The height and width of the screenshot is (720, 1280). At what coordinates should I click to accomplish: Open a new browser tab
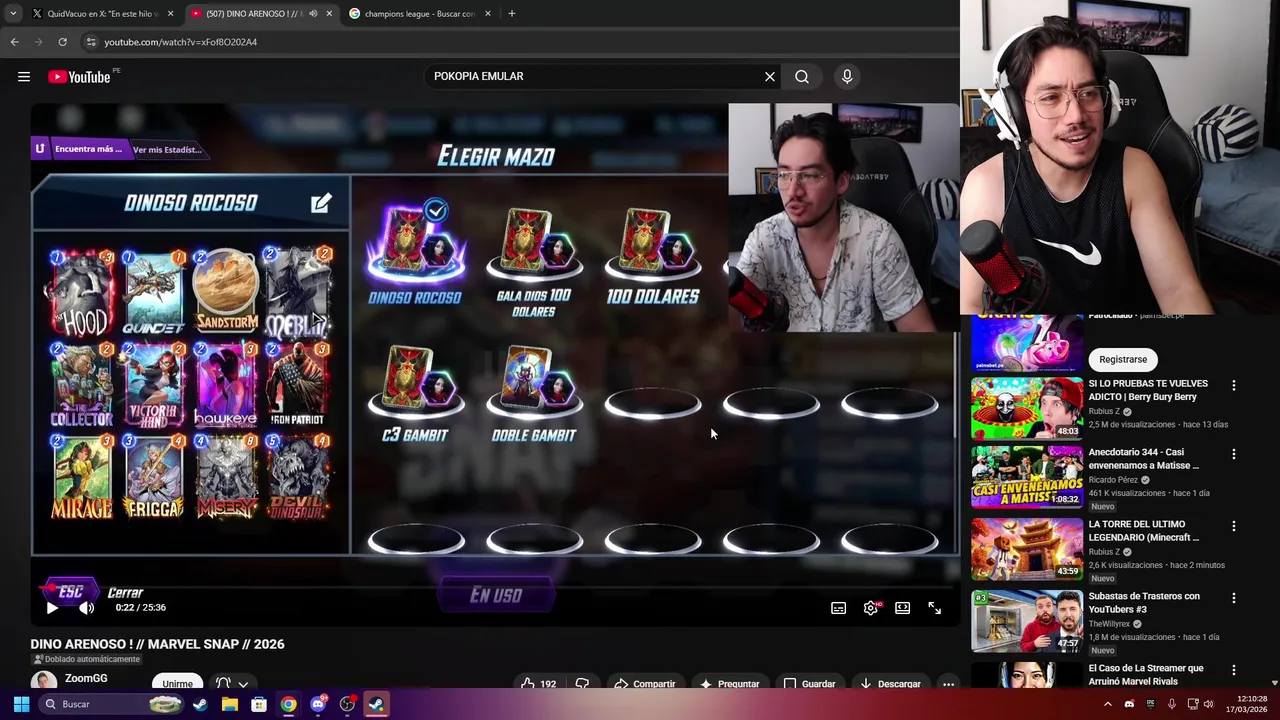click(512, 14)
